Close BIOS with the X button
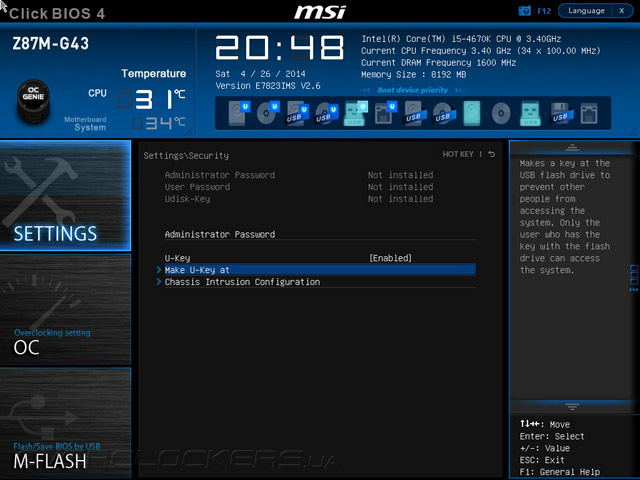 click(622, 11)
